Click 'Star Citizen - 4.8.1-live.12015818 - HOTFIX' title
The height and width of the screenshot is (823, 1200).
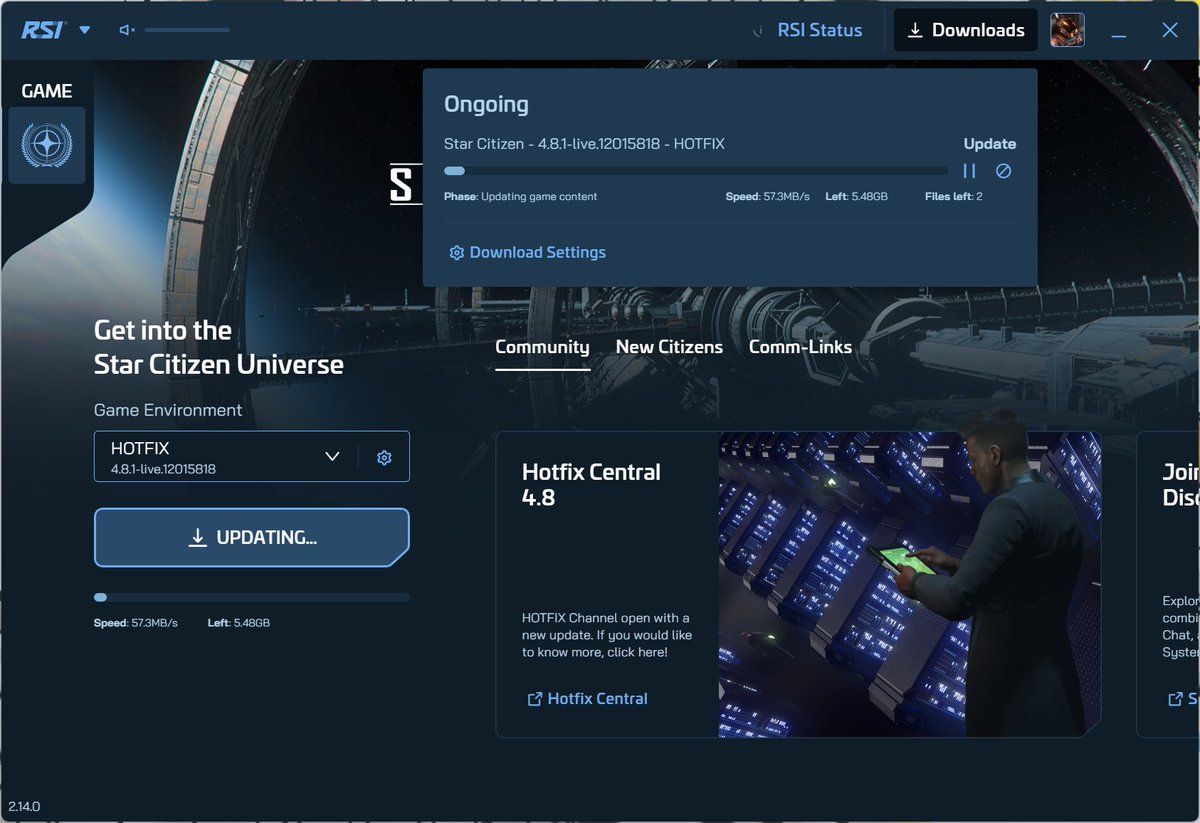[584, 144]
